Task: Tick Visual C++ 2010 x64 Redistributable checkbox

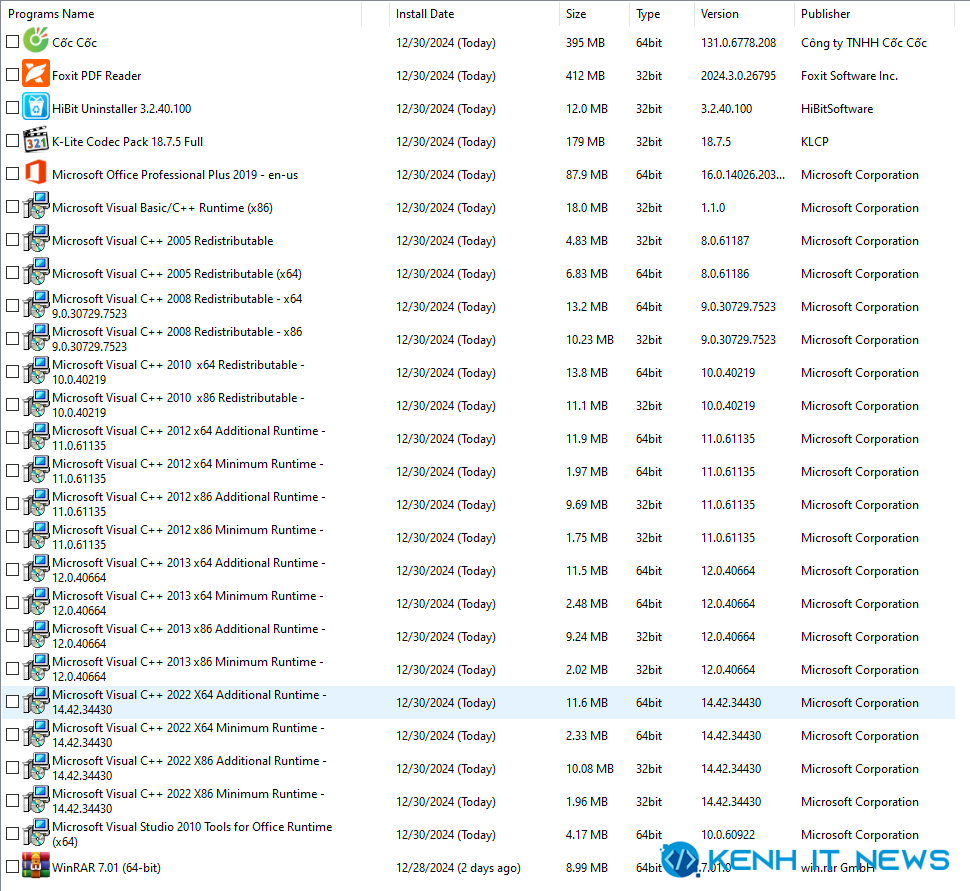Action: point(12,371)
